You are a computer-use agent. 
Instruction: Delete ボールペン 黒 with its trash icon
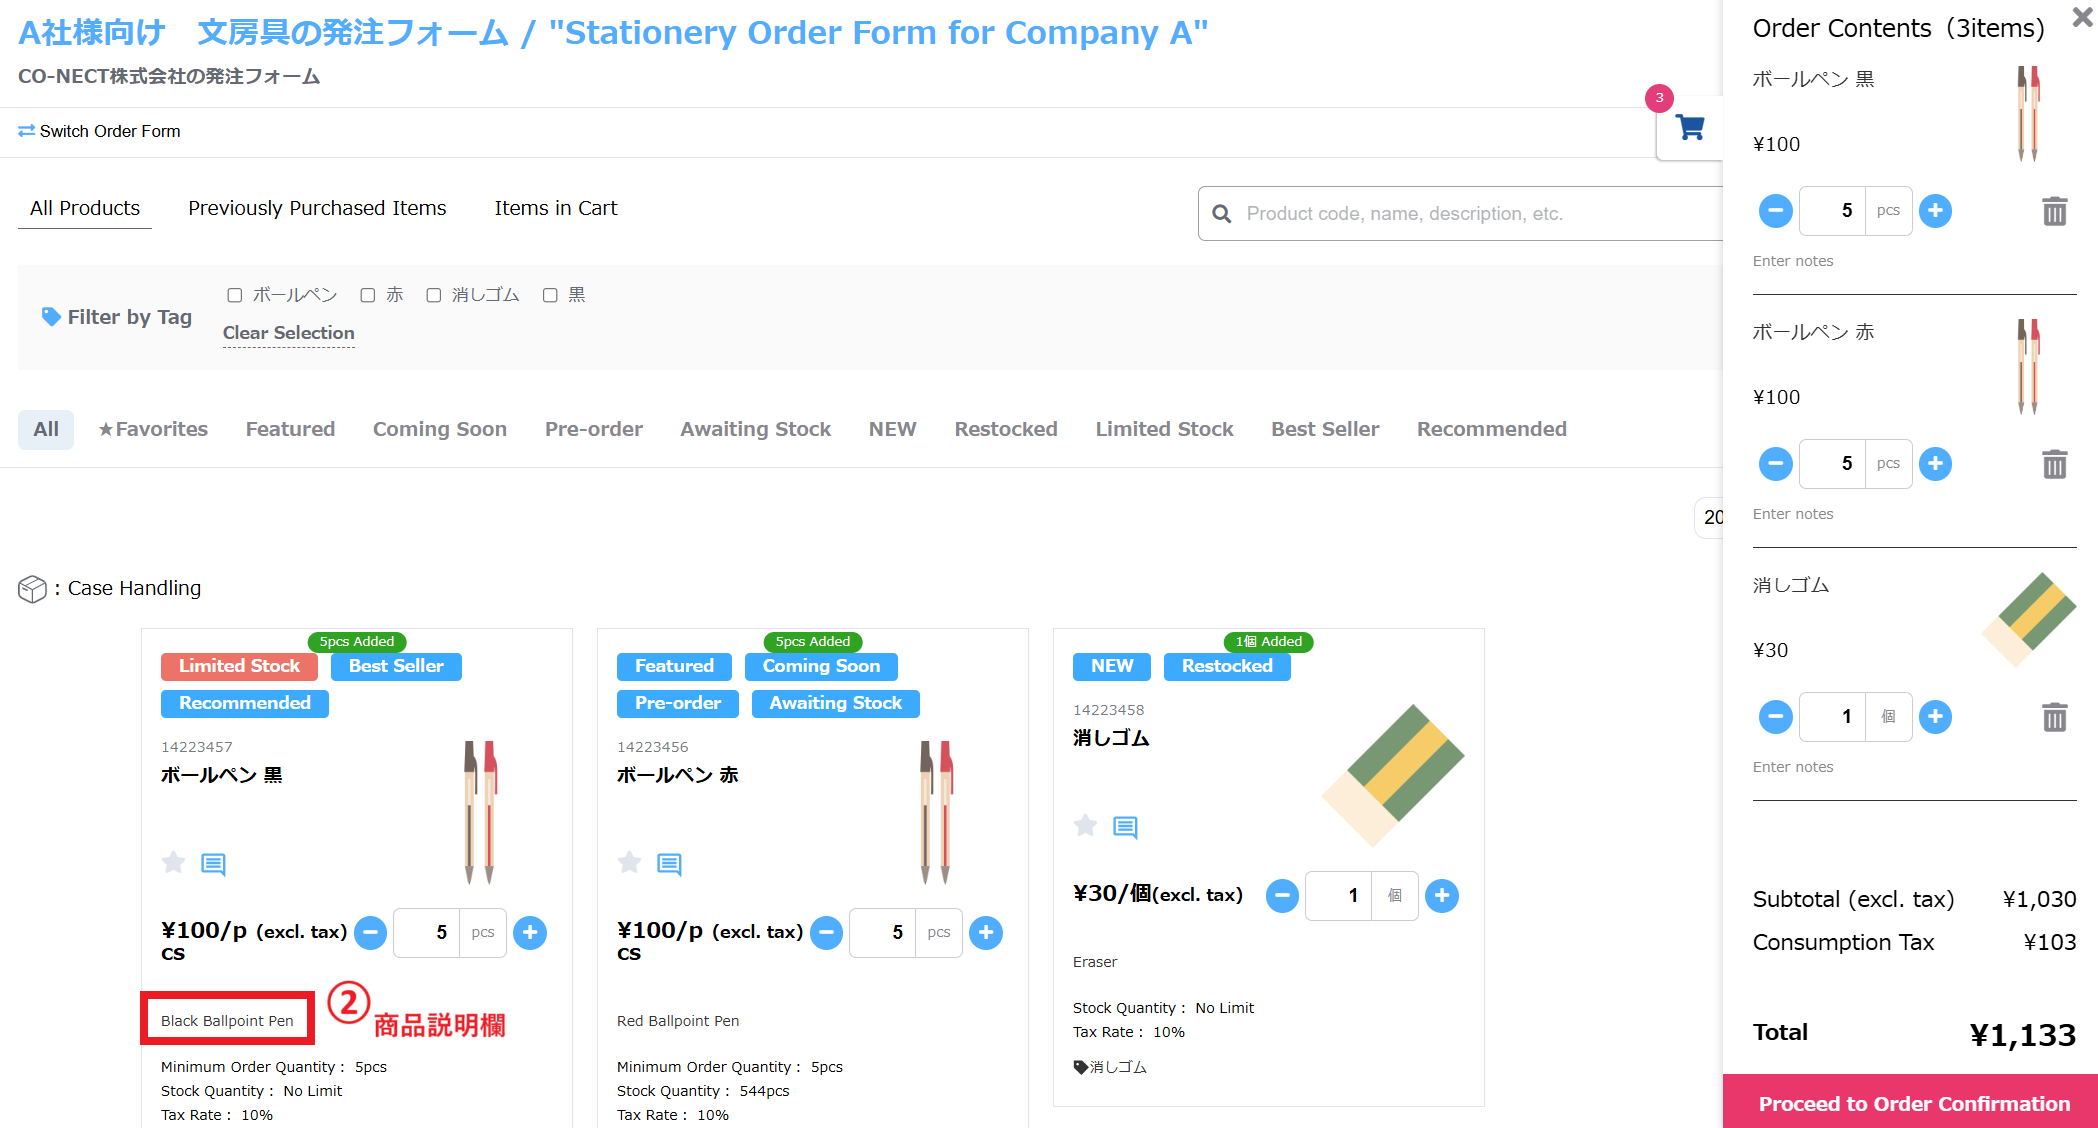[x=2054, y=211]
